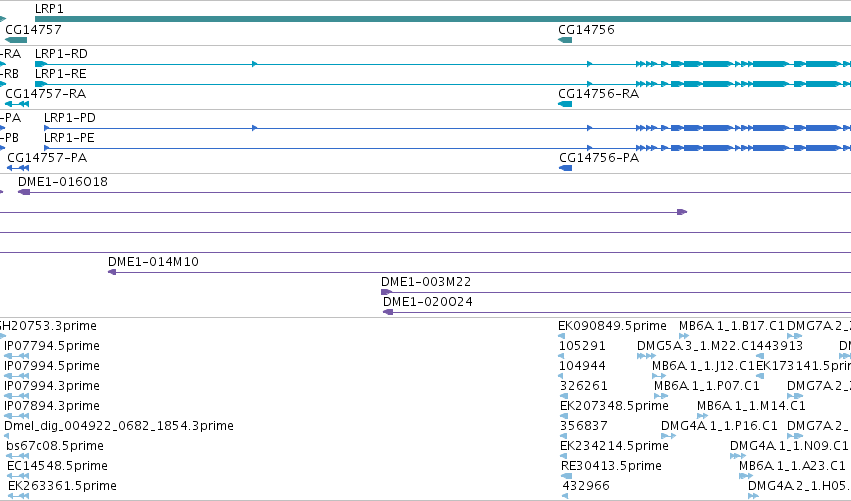The width and height of the screenshot is (851, 501).
Task: Click the CG14756 gene glyph bar
Action: (x=565, y=40)
